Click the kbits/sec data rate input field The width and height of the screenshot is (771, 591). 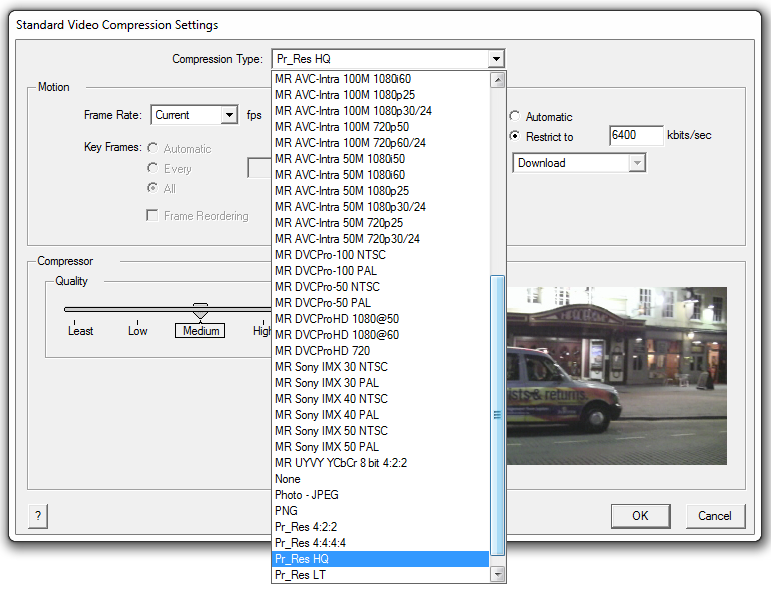point(636,136)
